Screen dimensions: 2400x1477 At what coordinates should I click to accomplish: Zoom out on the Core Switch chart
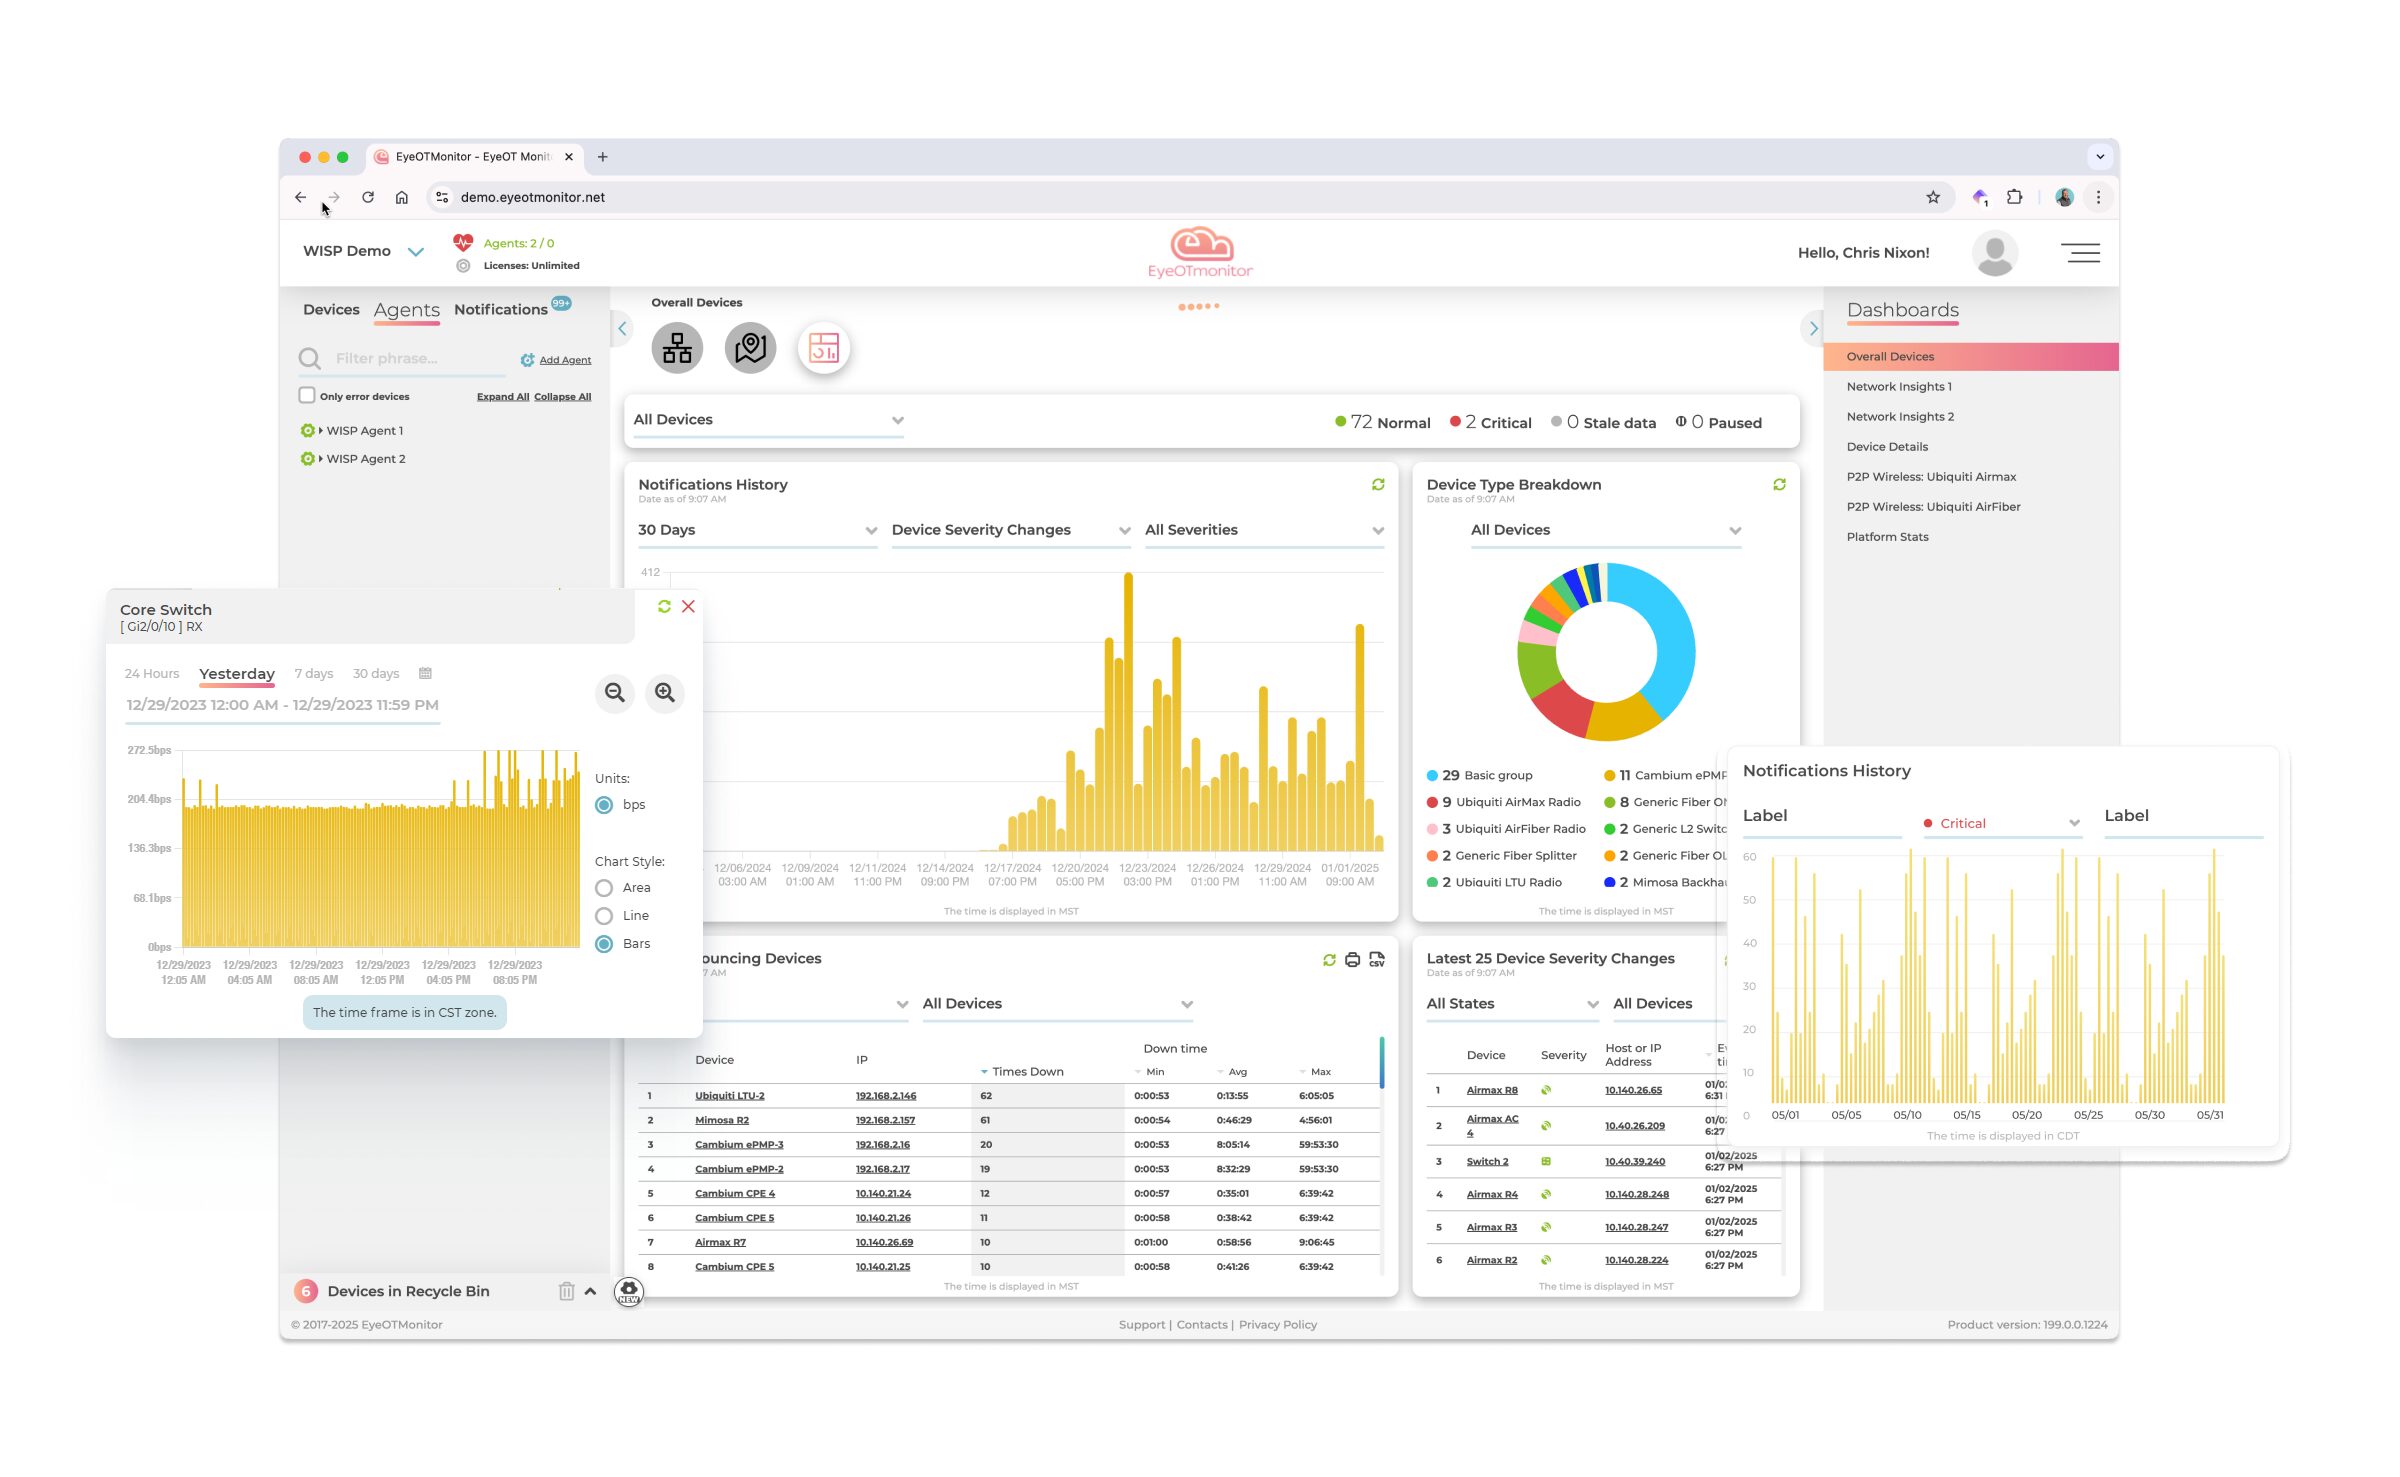point(615,693)
